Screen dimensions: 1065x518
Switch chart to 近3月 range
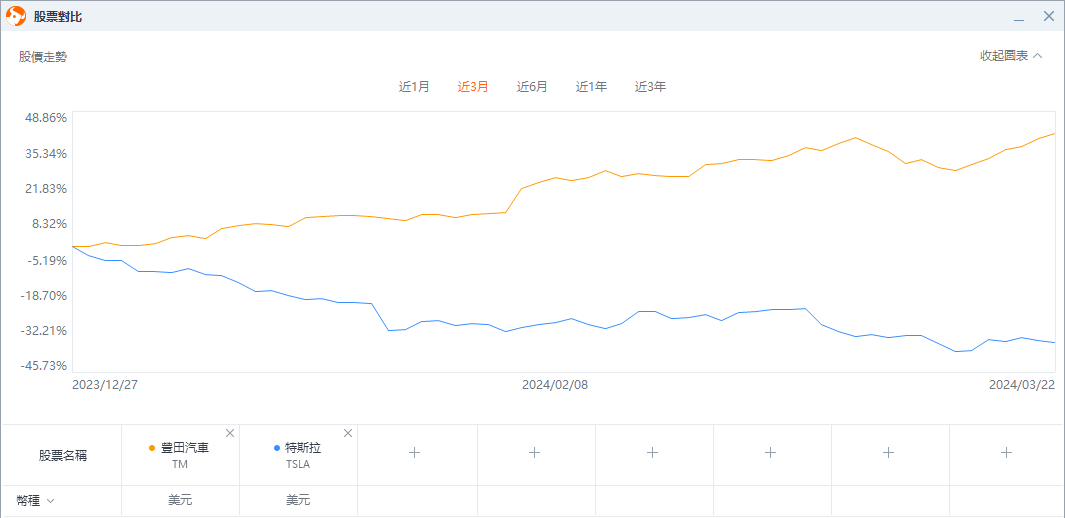click(473, 87)
